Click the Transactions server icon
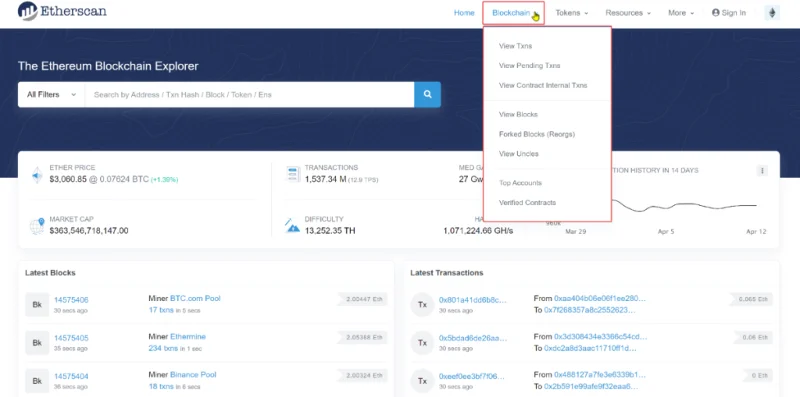Screen dimensions: 800x397 [293, 174]
